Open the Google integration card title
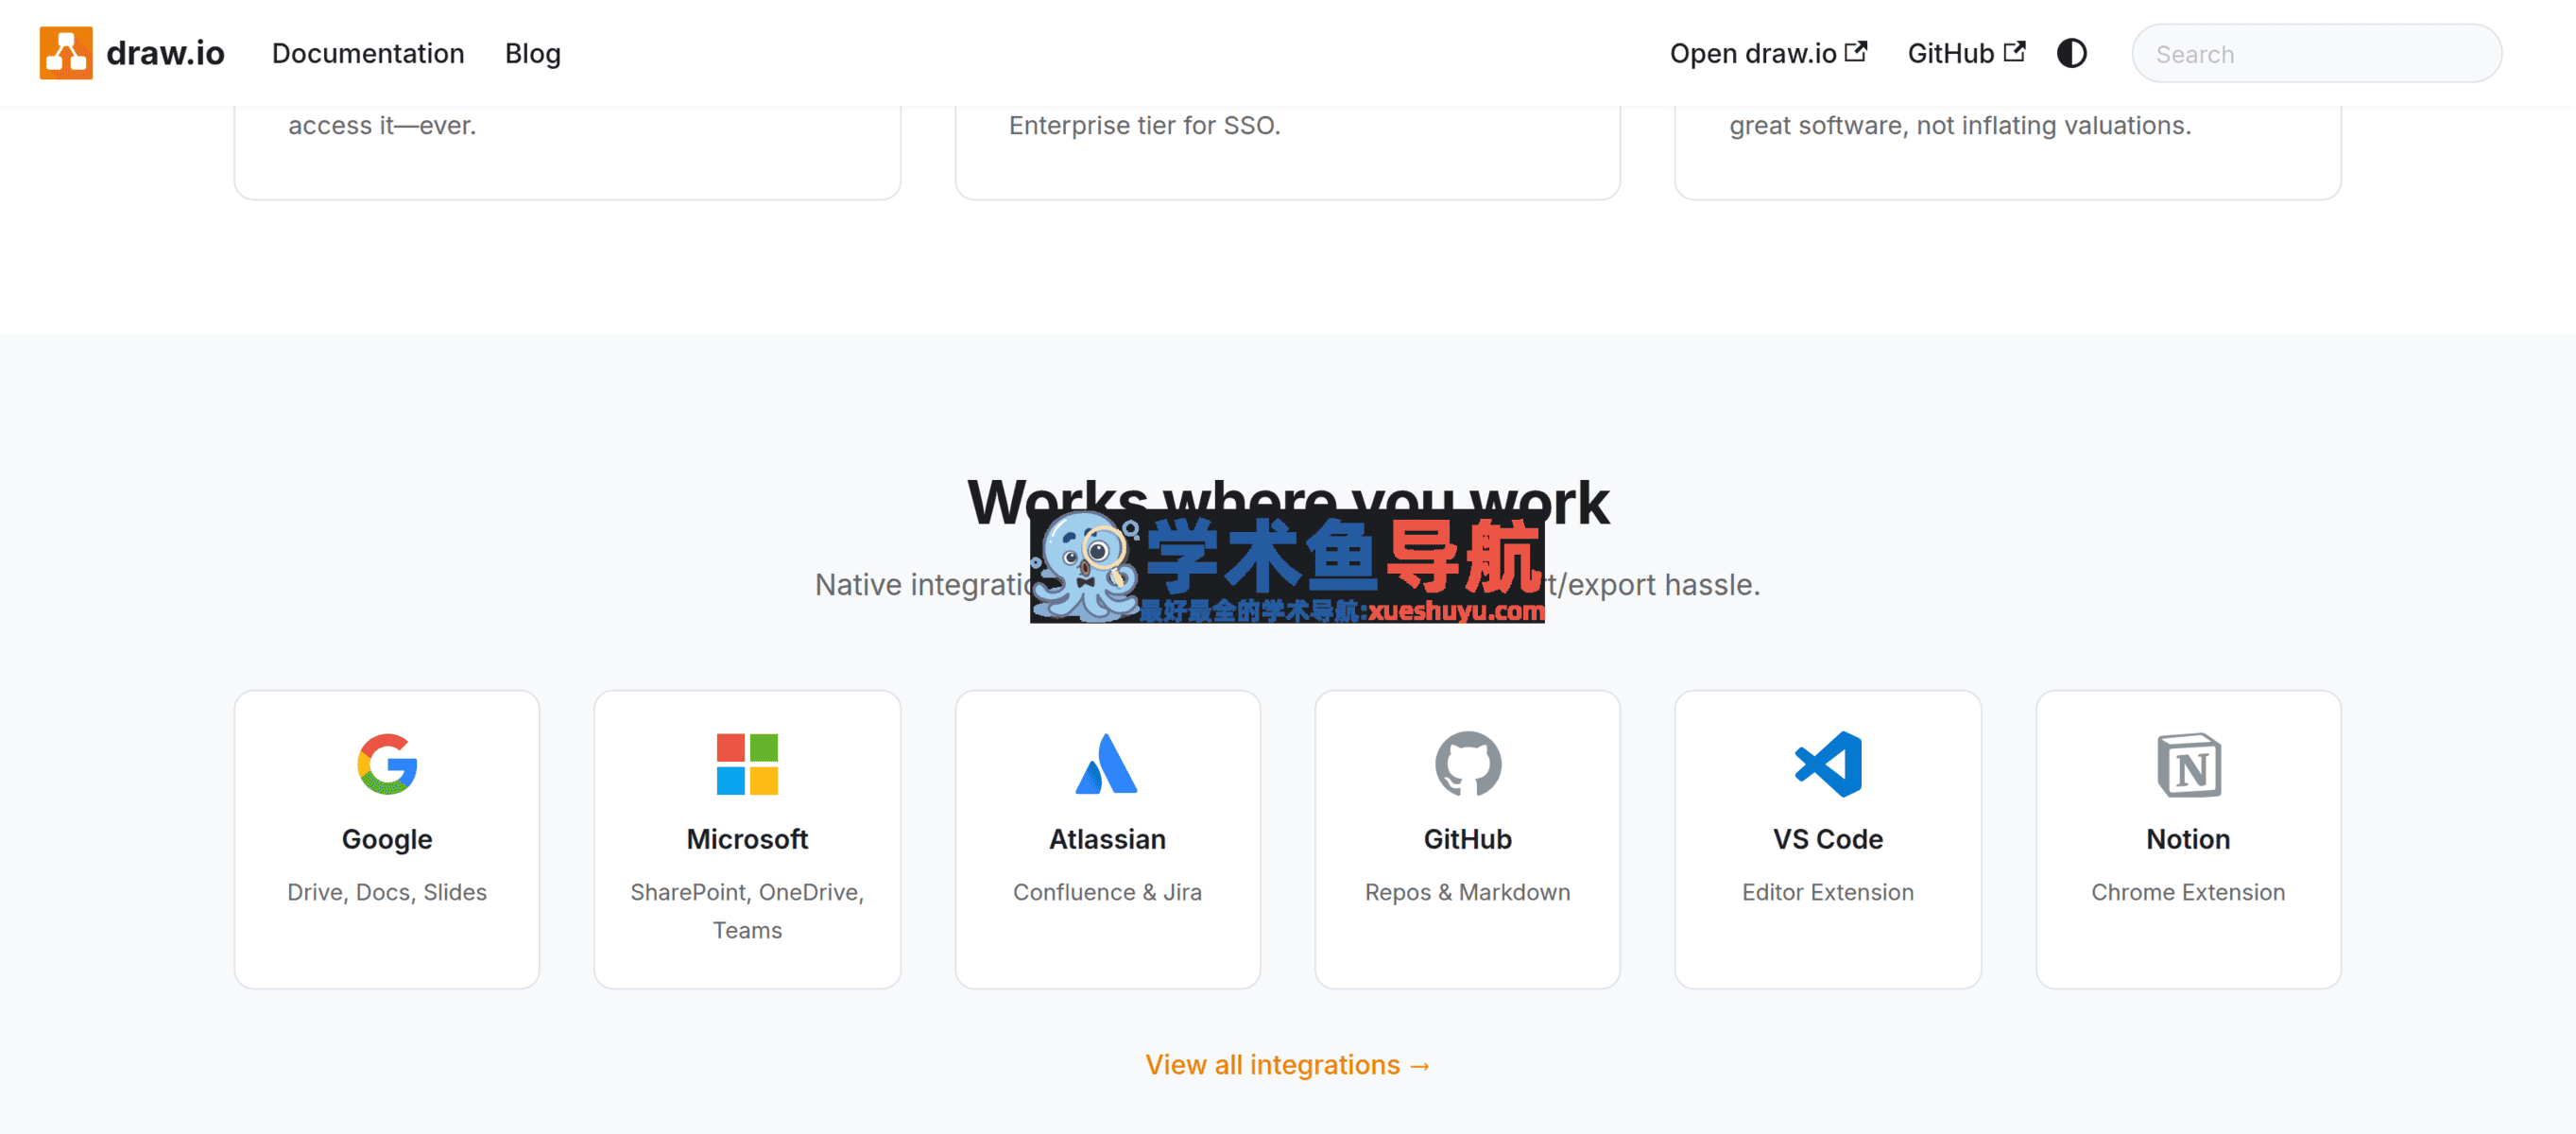2576x1134 pixels. point(387,839)
